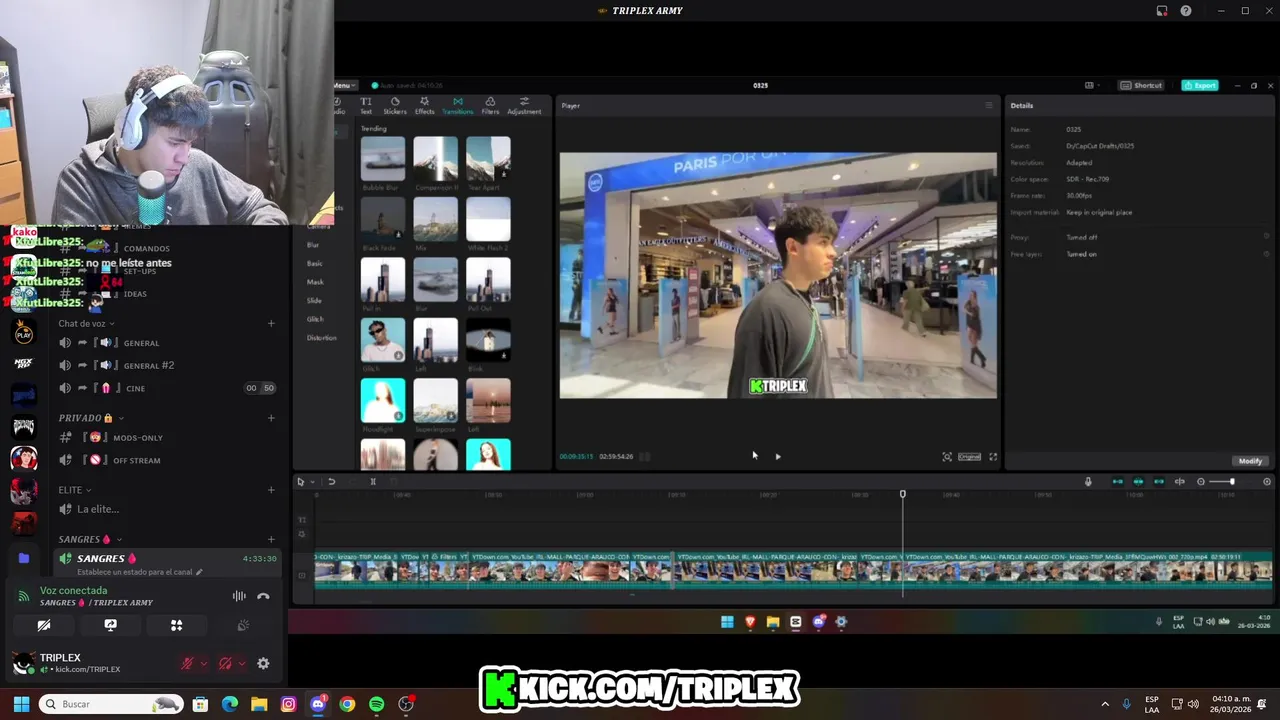Open the Stickers tab in CapCut
1280x720 pixels.
coord(394,105)
